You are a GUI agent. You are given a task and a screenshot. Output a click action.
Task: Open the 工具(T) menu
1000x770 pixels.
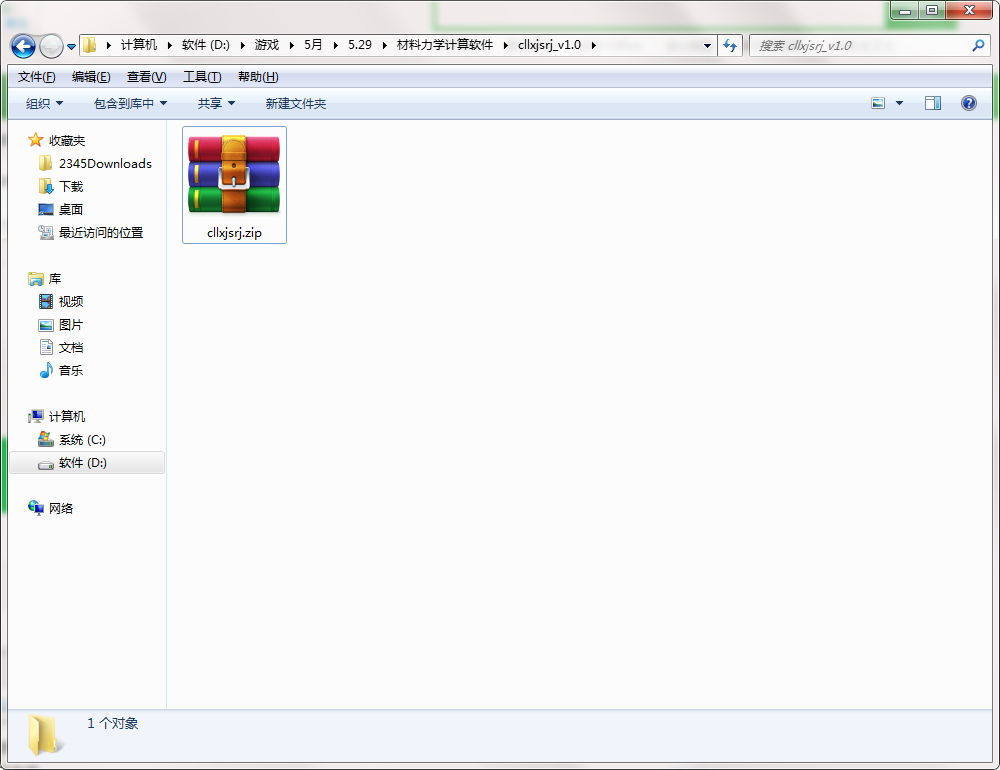tap(202, 77)
